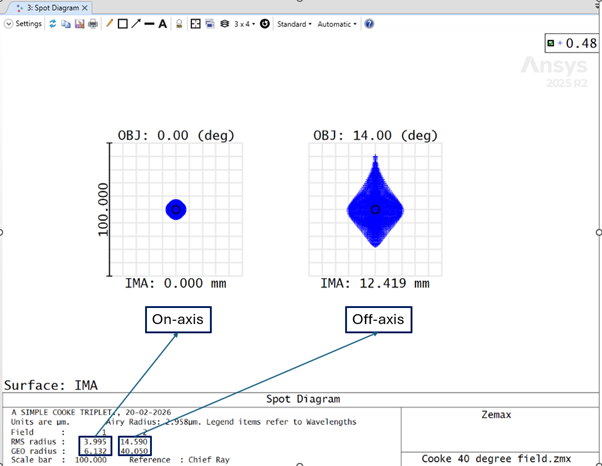Toggle the window lock icon
The image size is (602, 466).
[179, 23]
